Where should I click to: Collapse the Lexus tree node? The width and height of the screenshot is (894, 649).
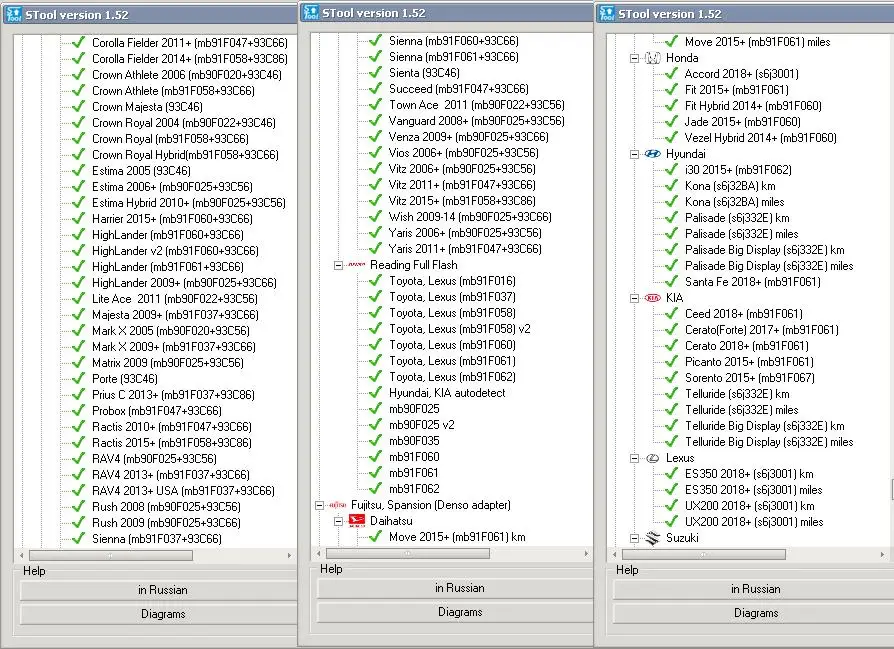pyautogui.click(x=634, y=458)
